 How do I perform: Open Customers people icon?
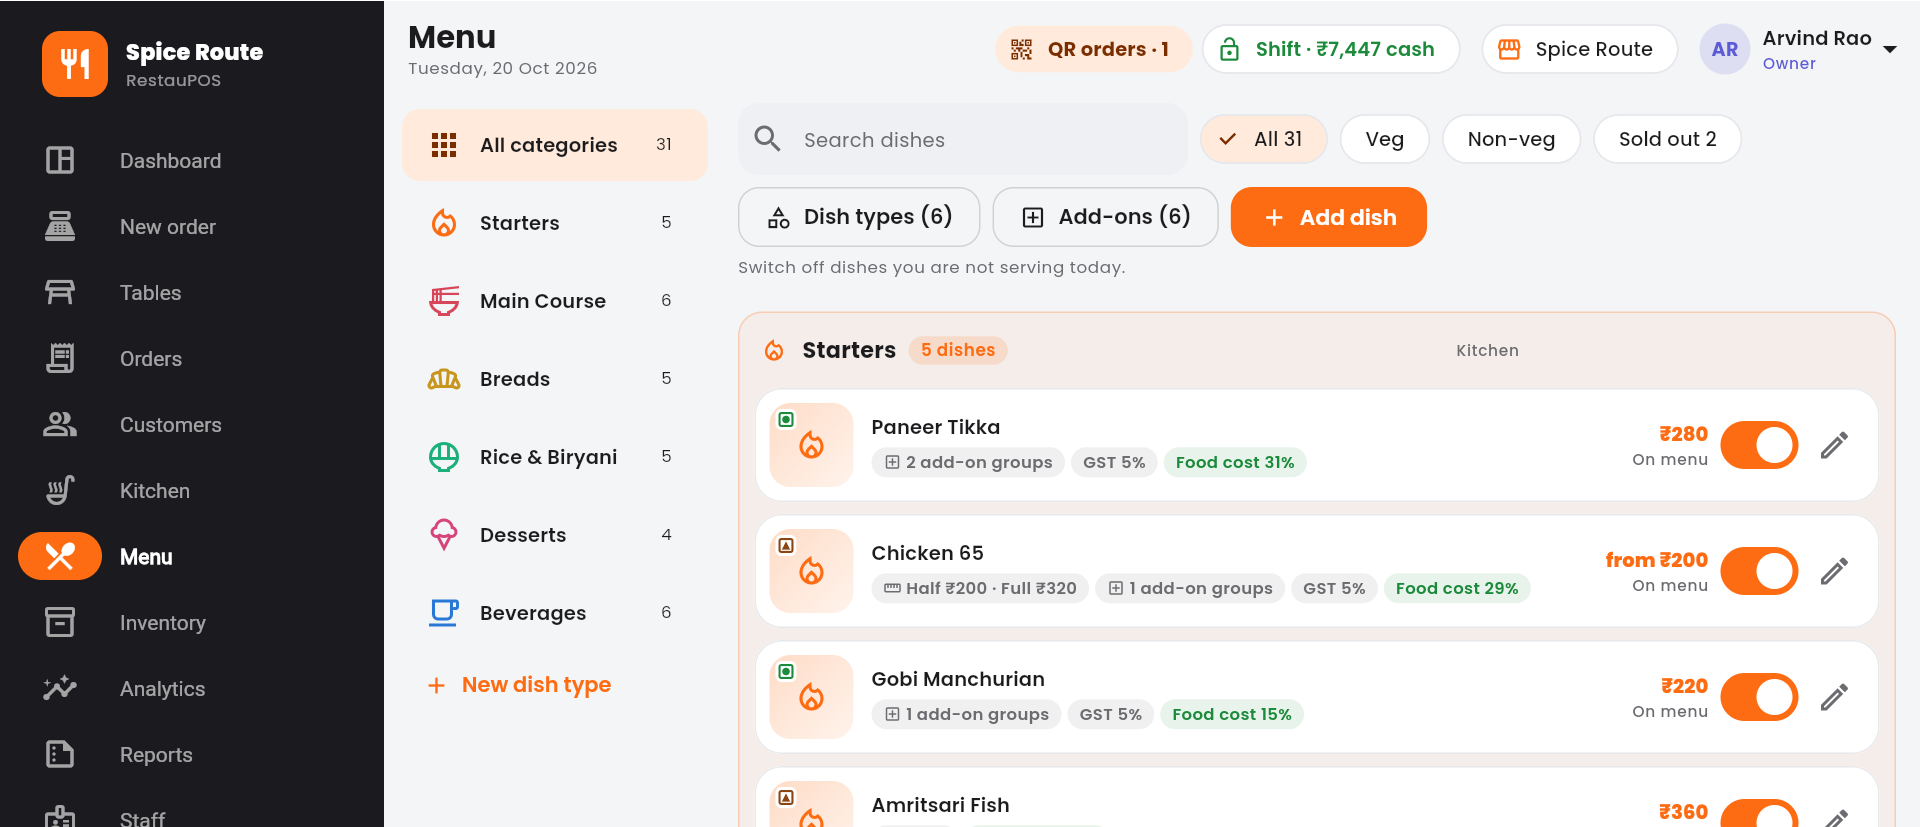point(60,425)
